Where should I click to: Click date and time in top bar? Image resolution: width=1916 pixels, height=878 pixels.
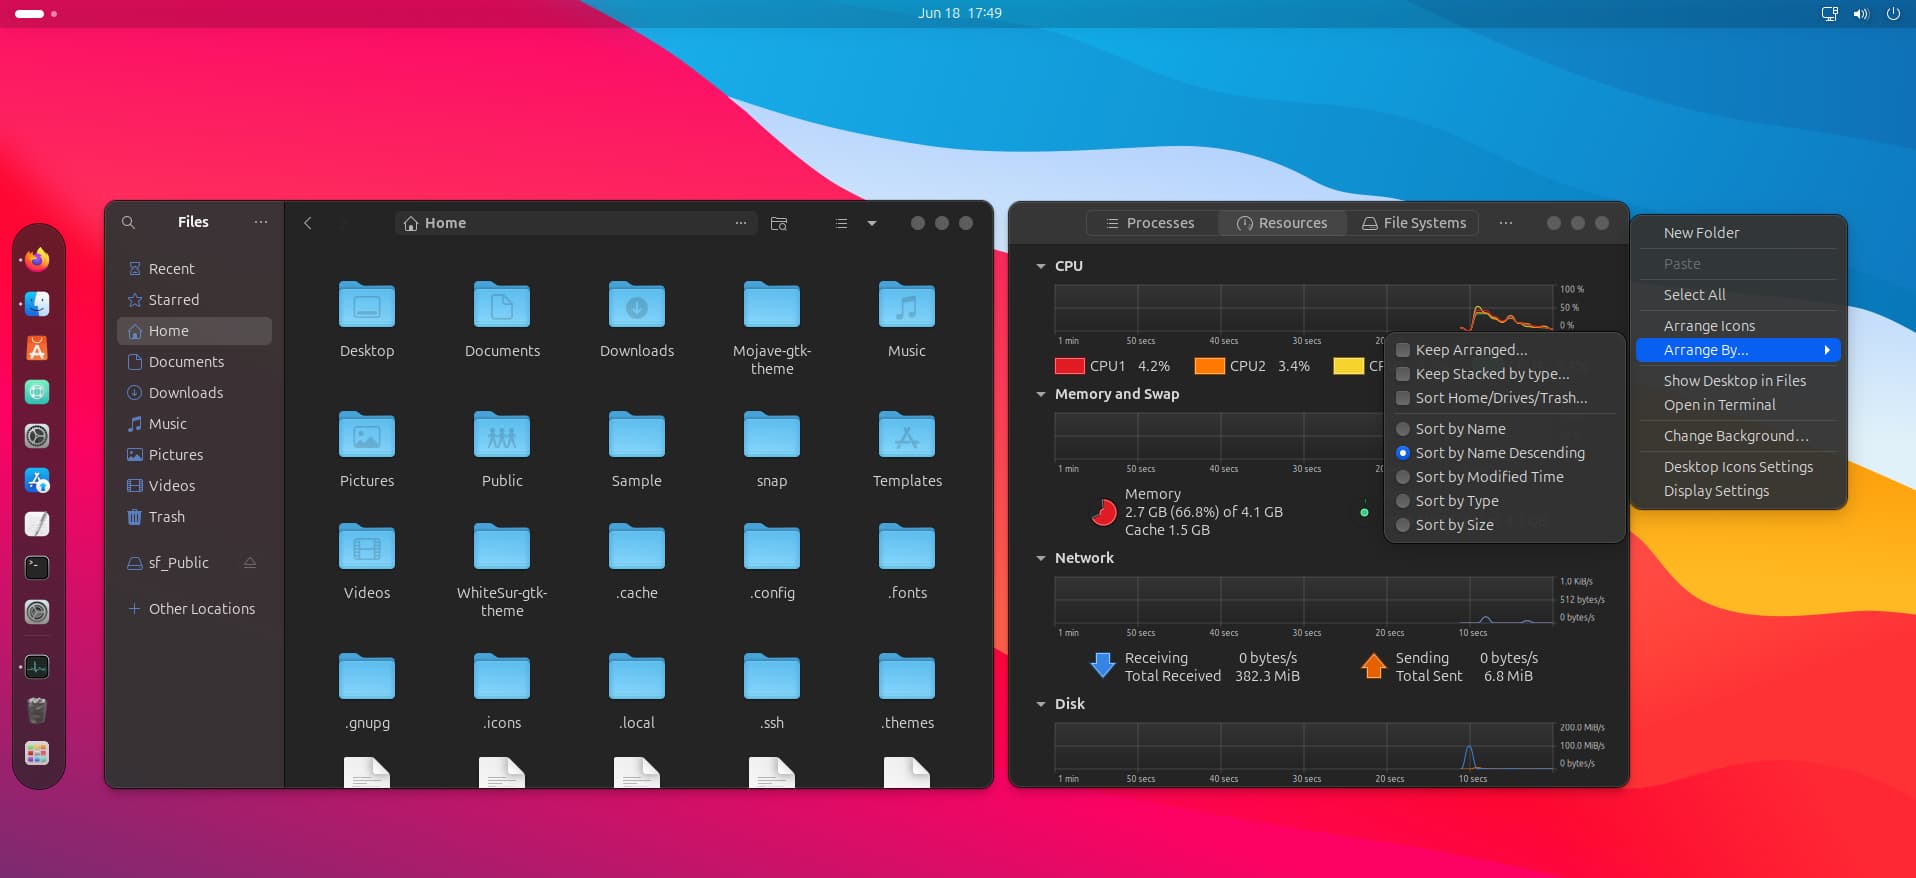(960, 13)
